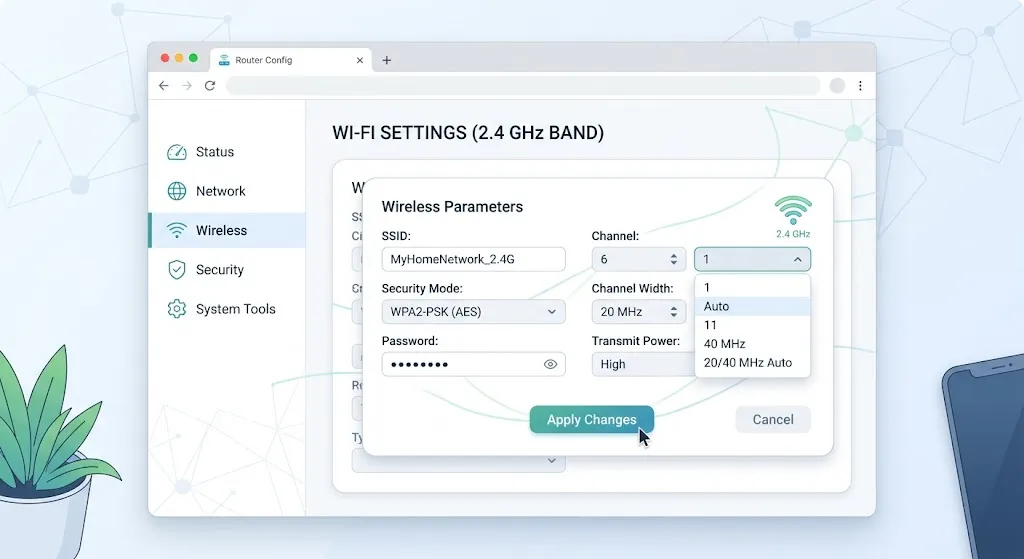Close the browser window with red button
The height and width of the screenshot is (559, 1024).
[x=165, y=58]
